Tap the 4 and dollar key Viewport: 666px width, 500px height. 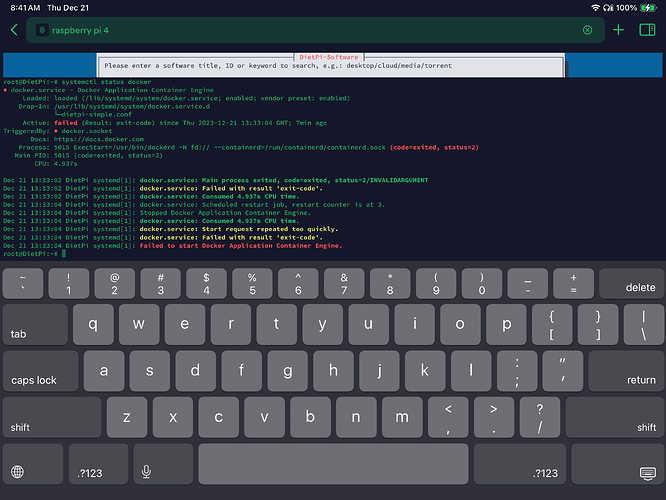click(x=206, y=284)
